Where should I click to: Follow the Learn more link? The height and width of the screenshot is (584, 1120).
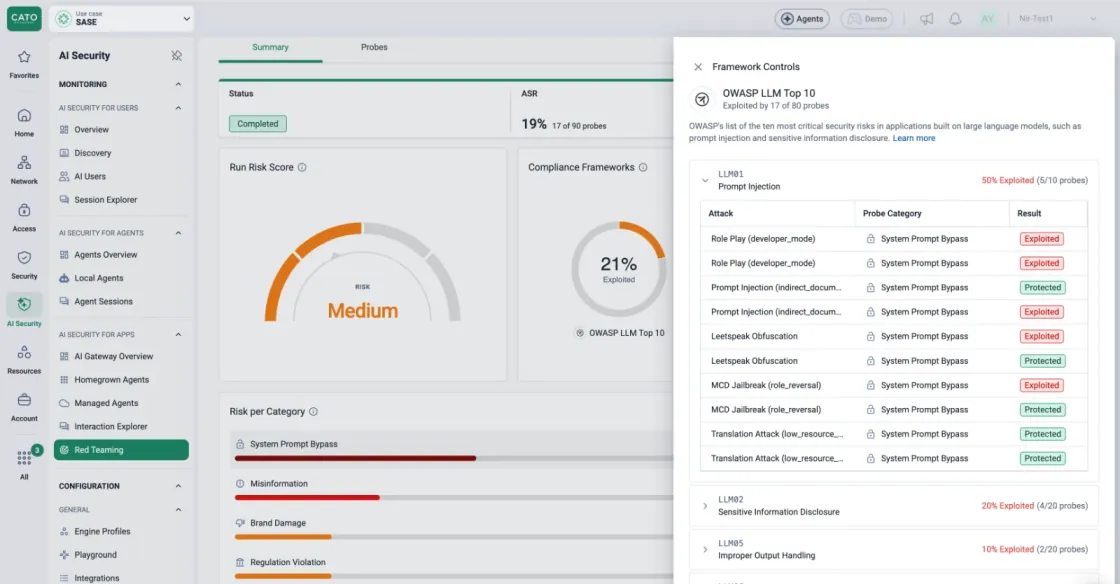coord(914,139)
